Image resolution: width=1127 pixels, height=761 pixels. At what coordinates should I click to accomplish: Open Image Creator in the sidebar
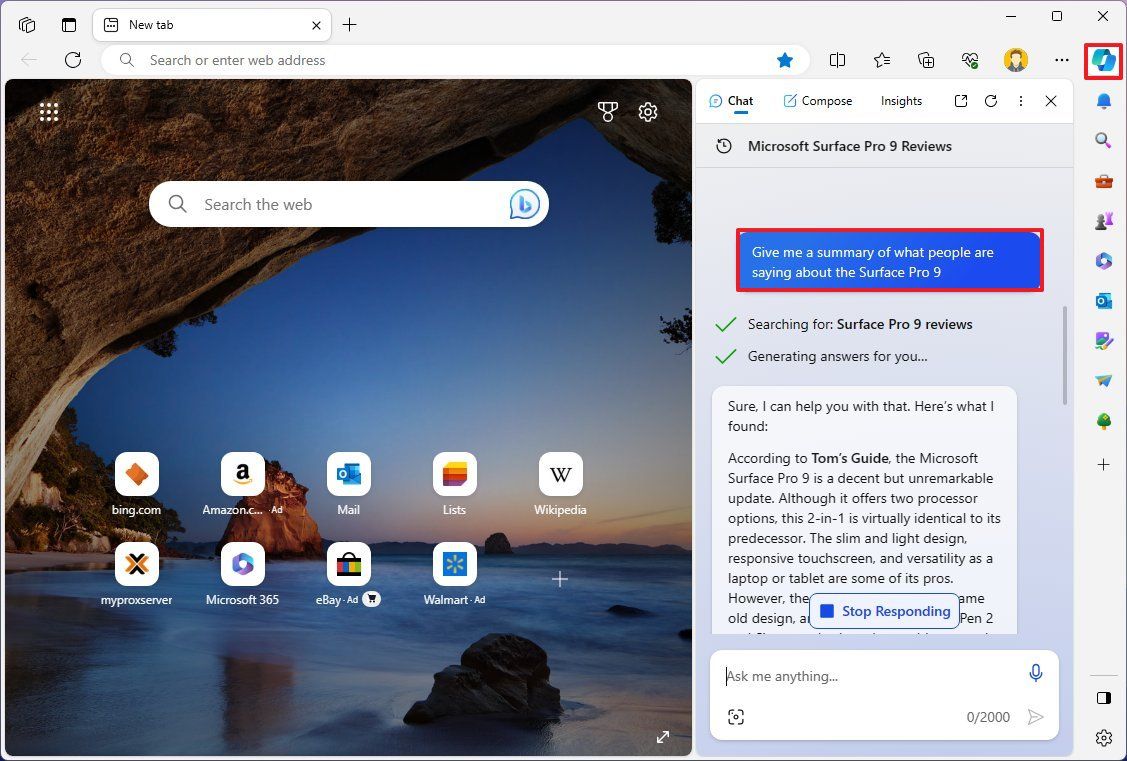pos(1103,341)
